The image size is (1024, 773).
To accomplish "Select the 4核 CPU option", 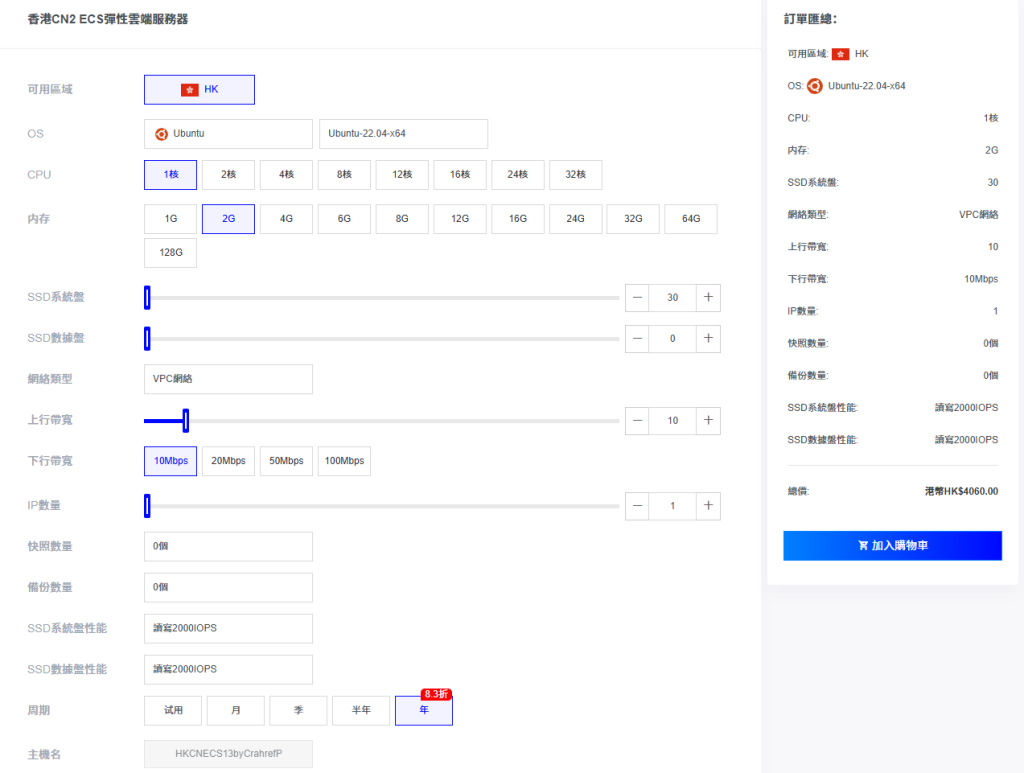I will pos(286,175).
